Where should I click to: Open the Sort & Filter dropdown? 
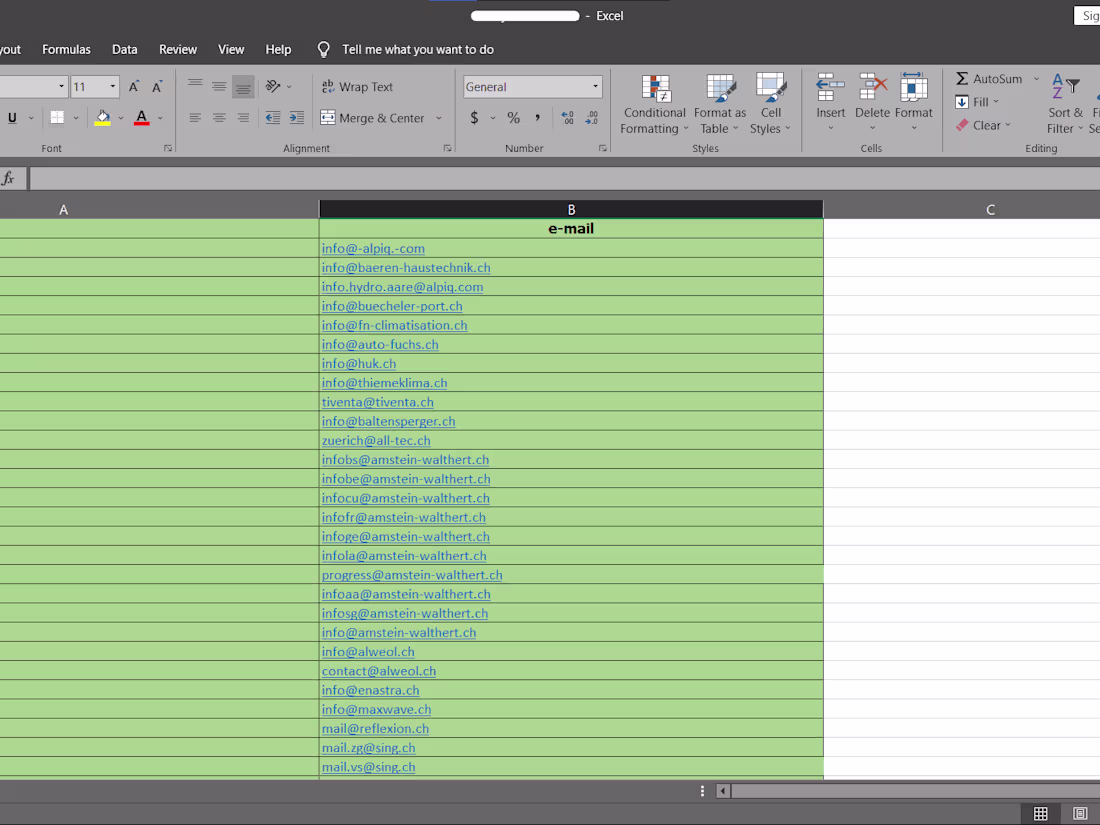pos(1064,112)
